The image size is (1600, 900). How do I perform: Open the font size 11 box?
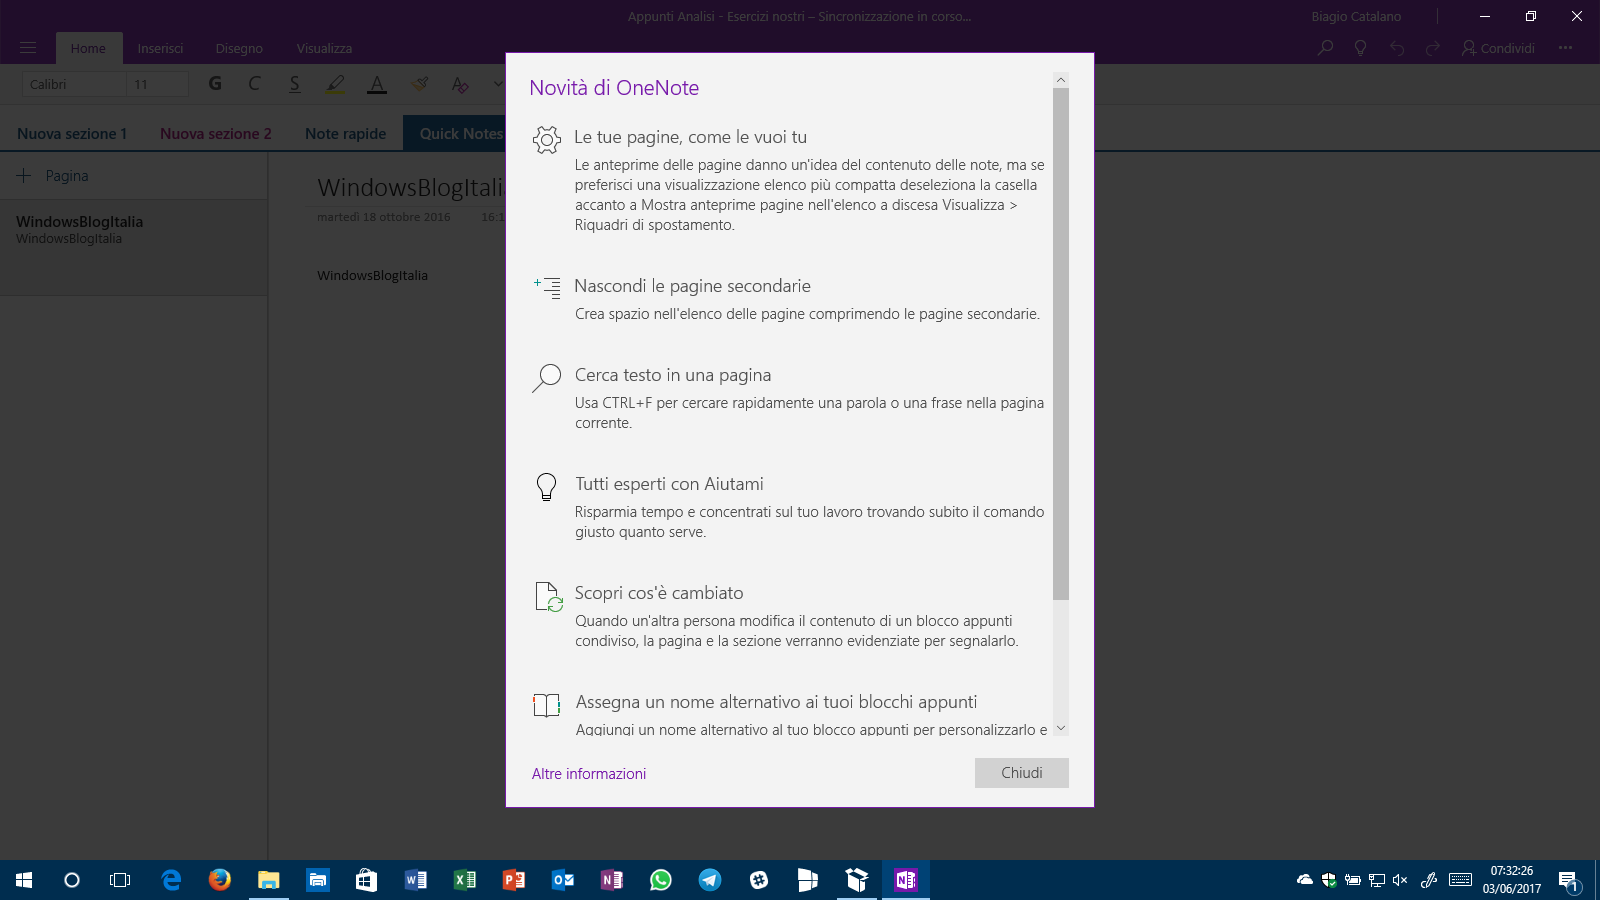tap(158, 85)
